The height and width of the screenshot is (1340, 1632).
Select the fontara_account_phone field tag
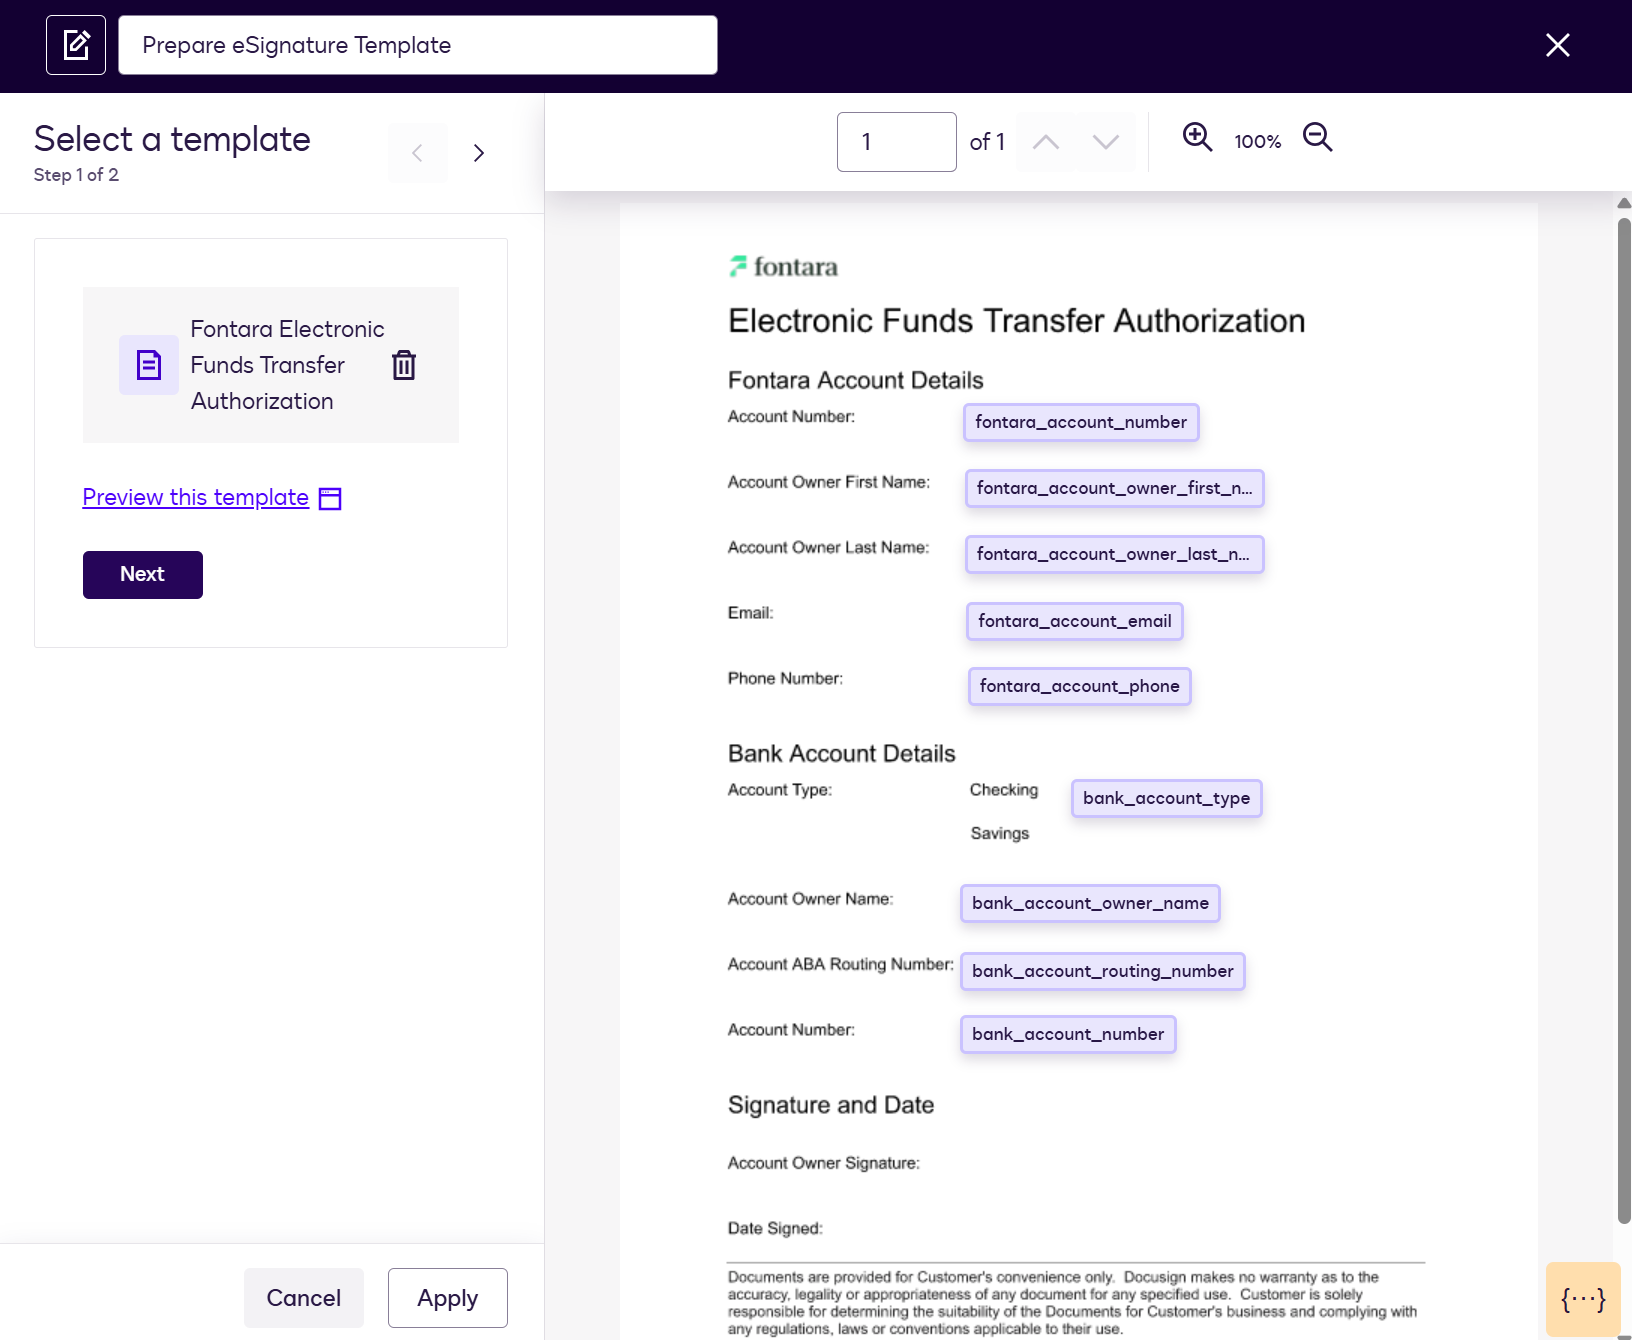1080,686
